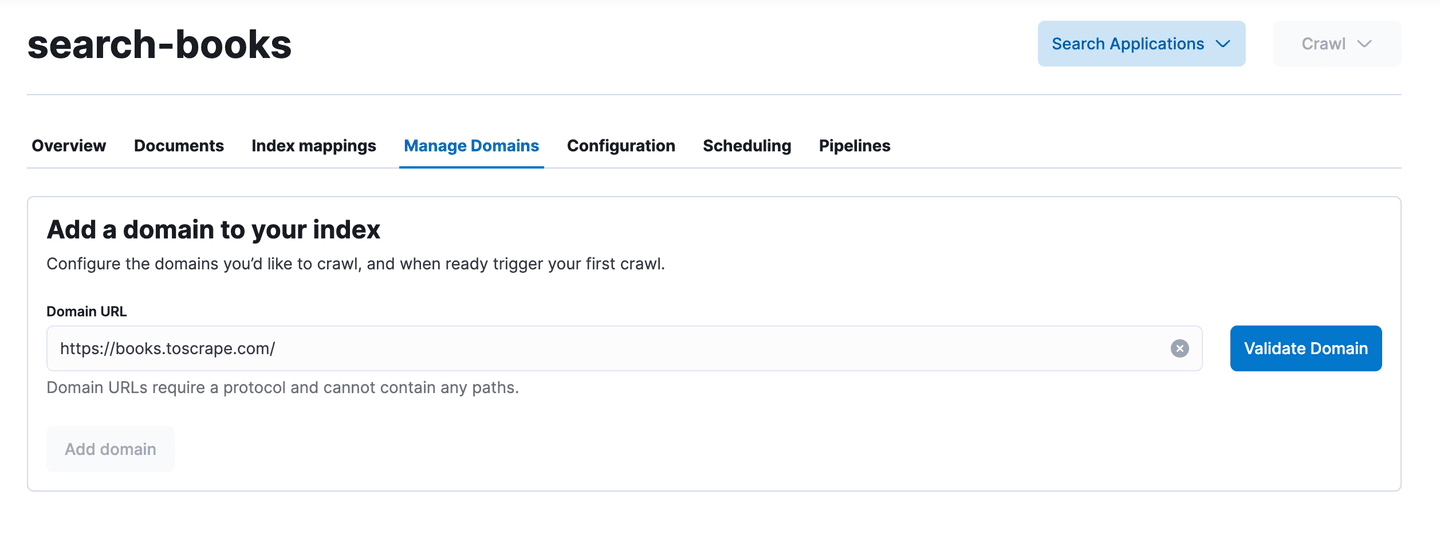This screenshot has width=1440, height=533.
Task: Expand the Crawl dropdown menu
Action: point(1324,44)
